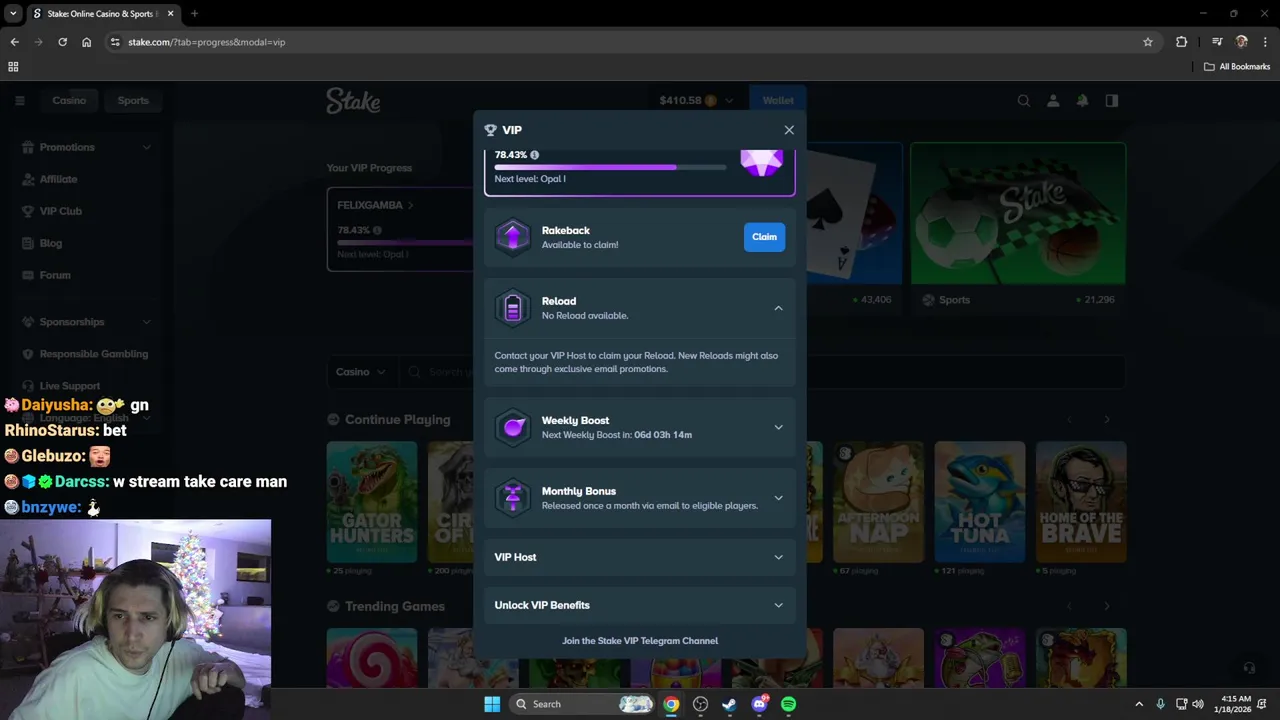Open the Casino filter dropdown
The width and height of the screenshot is (1280, 720).
[360, 372]
